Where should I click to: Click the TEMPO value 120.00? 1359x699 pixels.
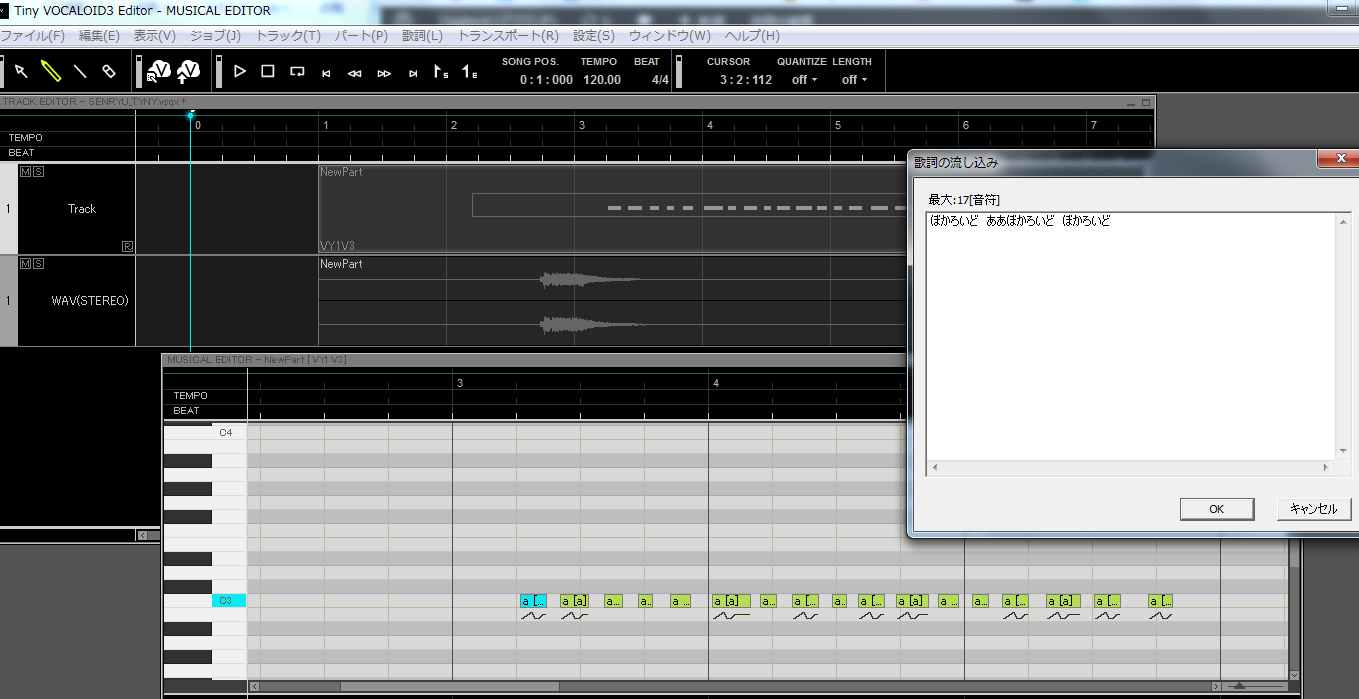[602, 80]
